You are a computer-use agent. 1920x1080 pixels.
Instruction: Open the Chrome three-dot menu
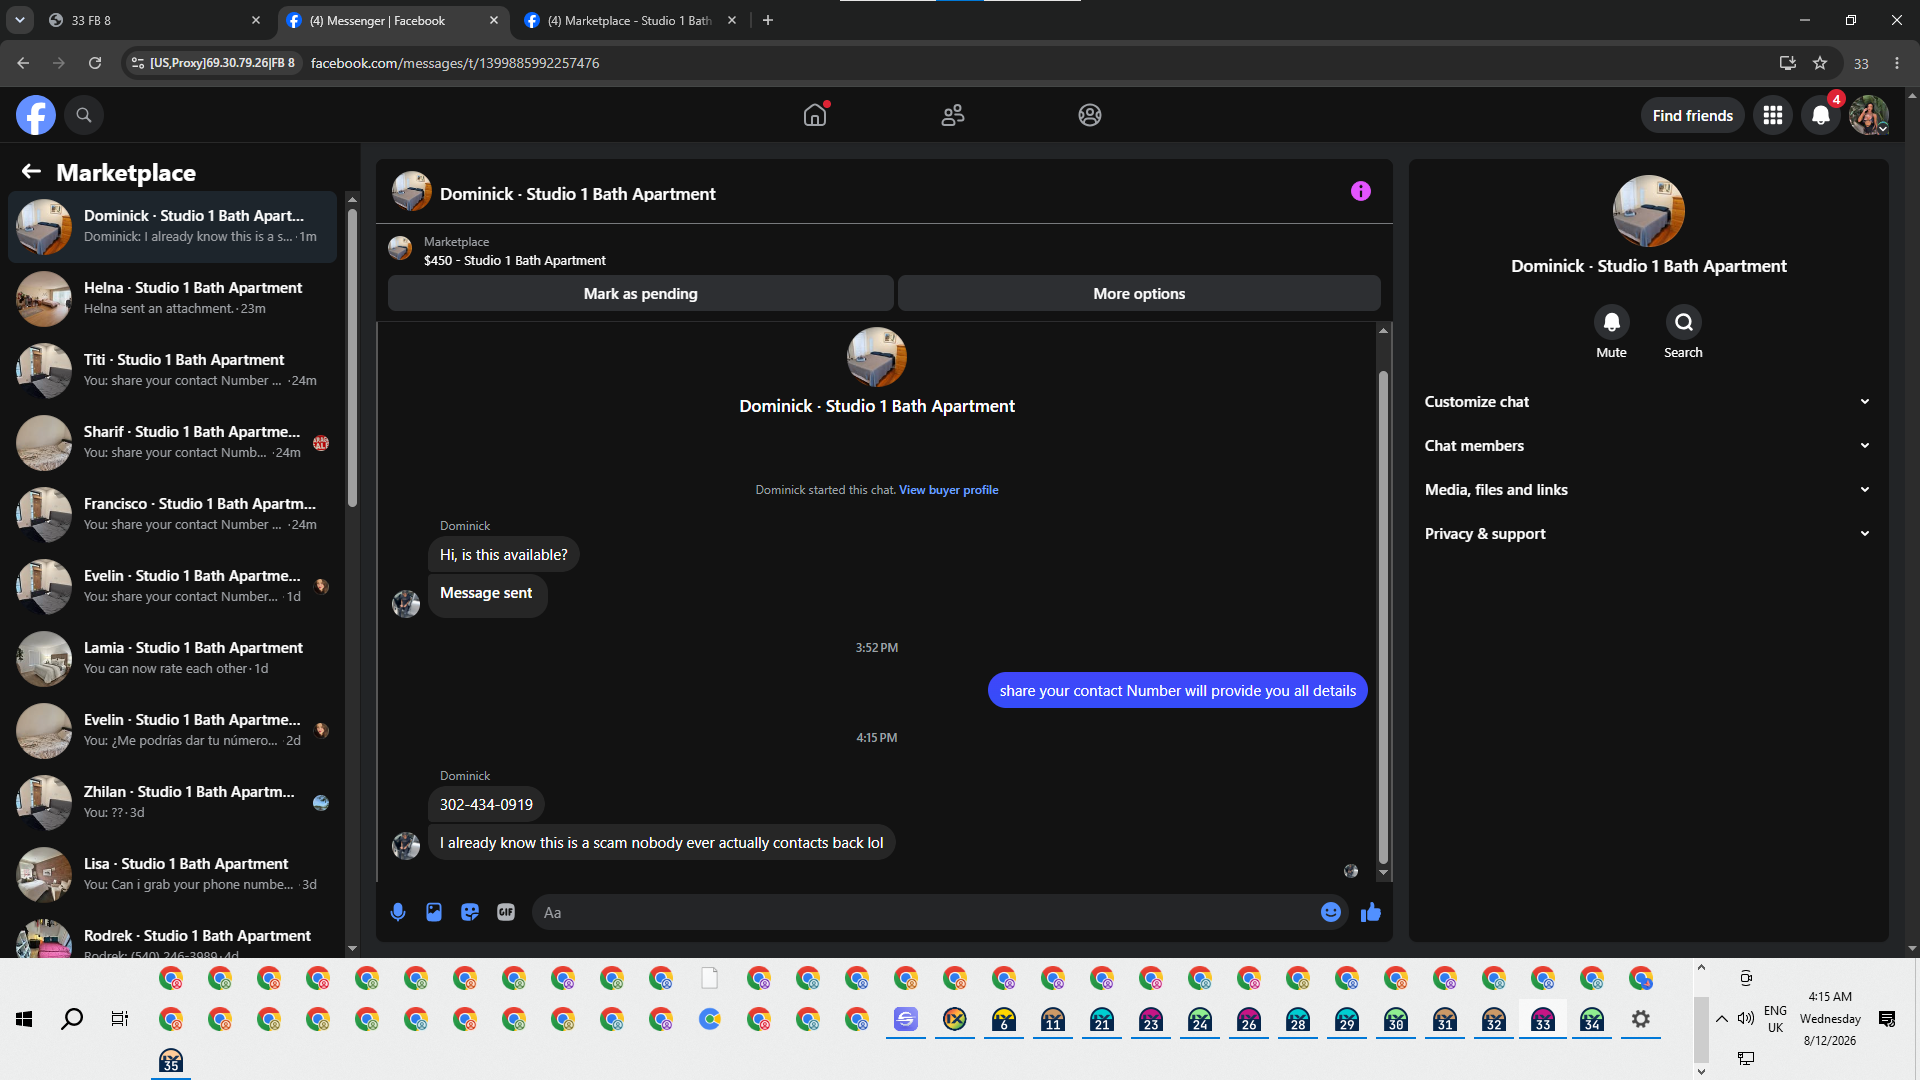click(1897, 63)
